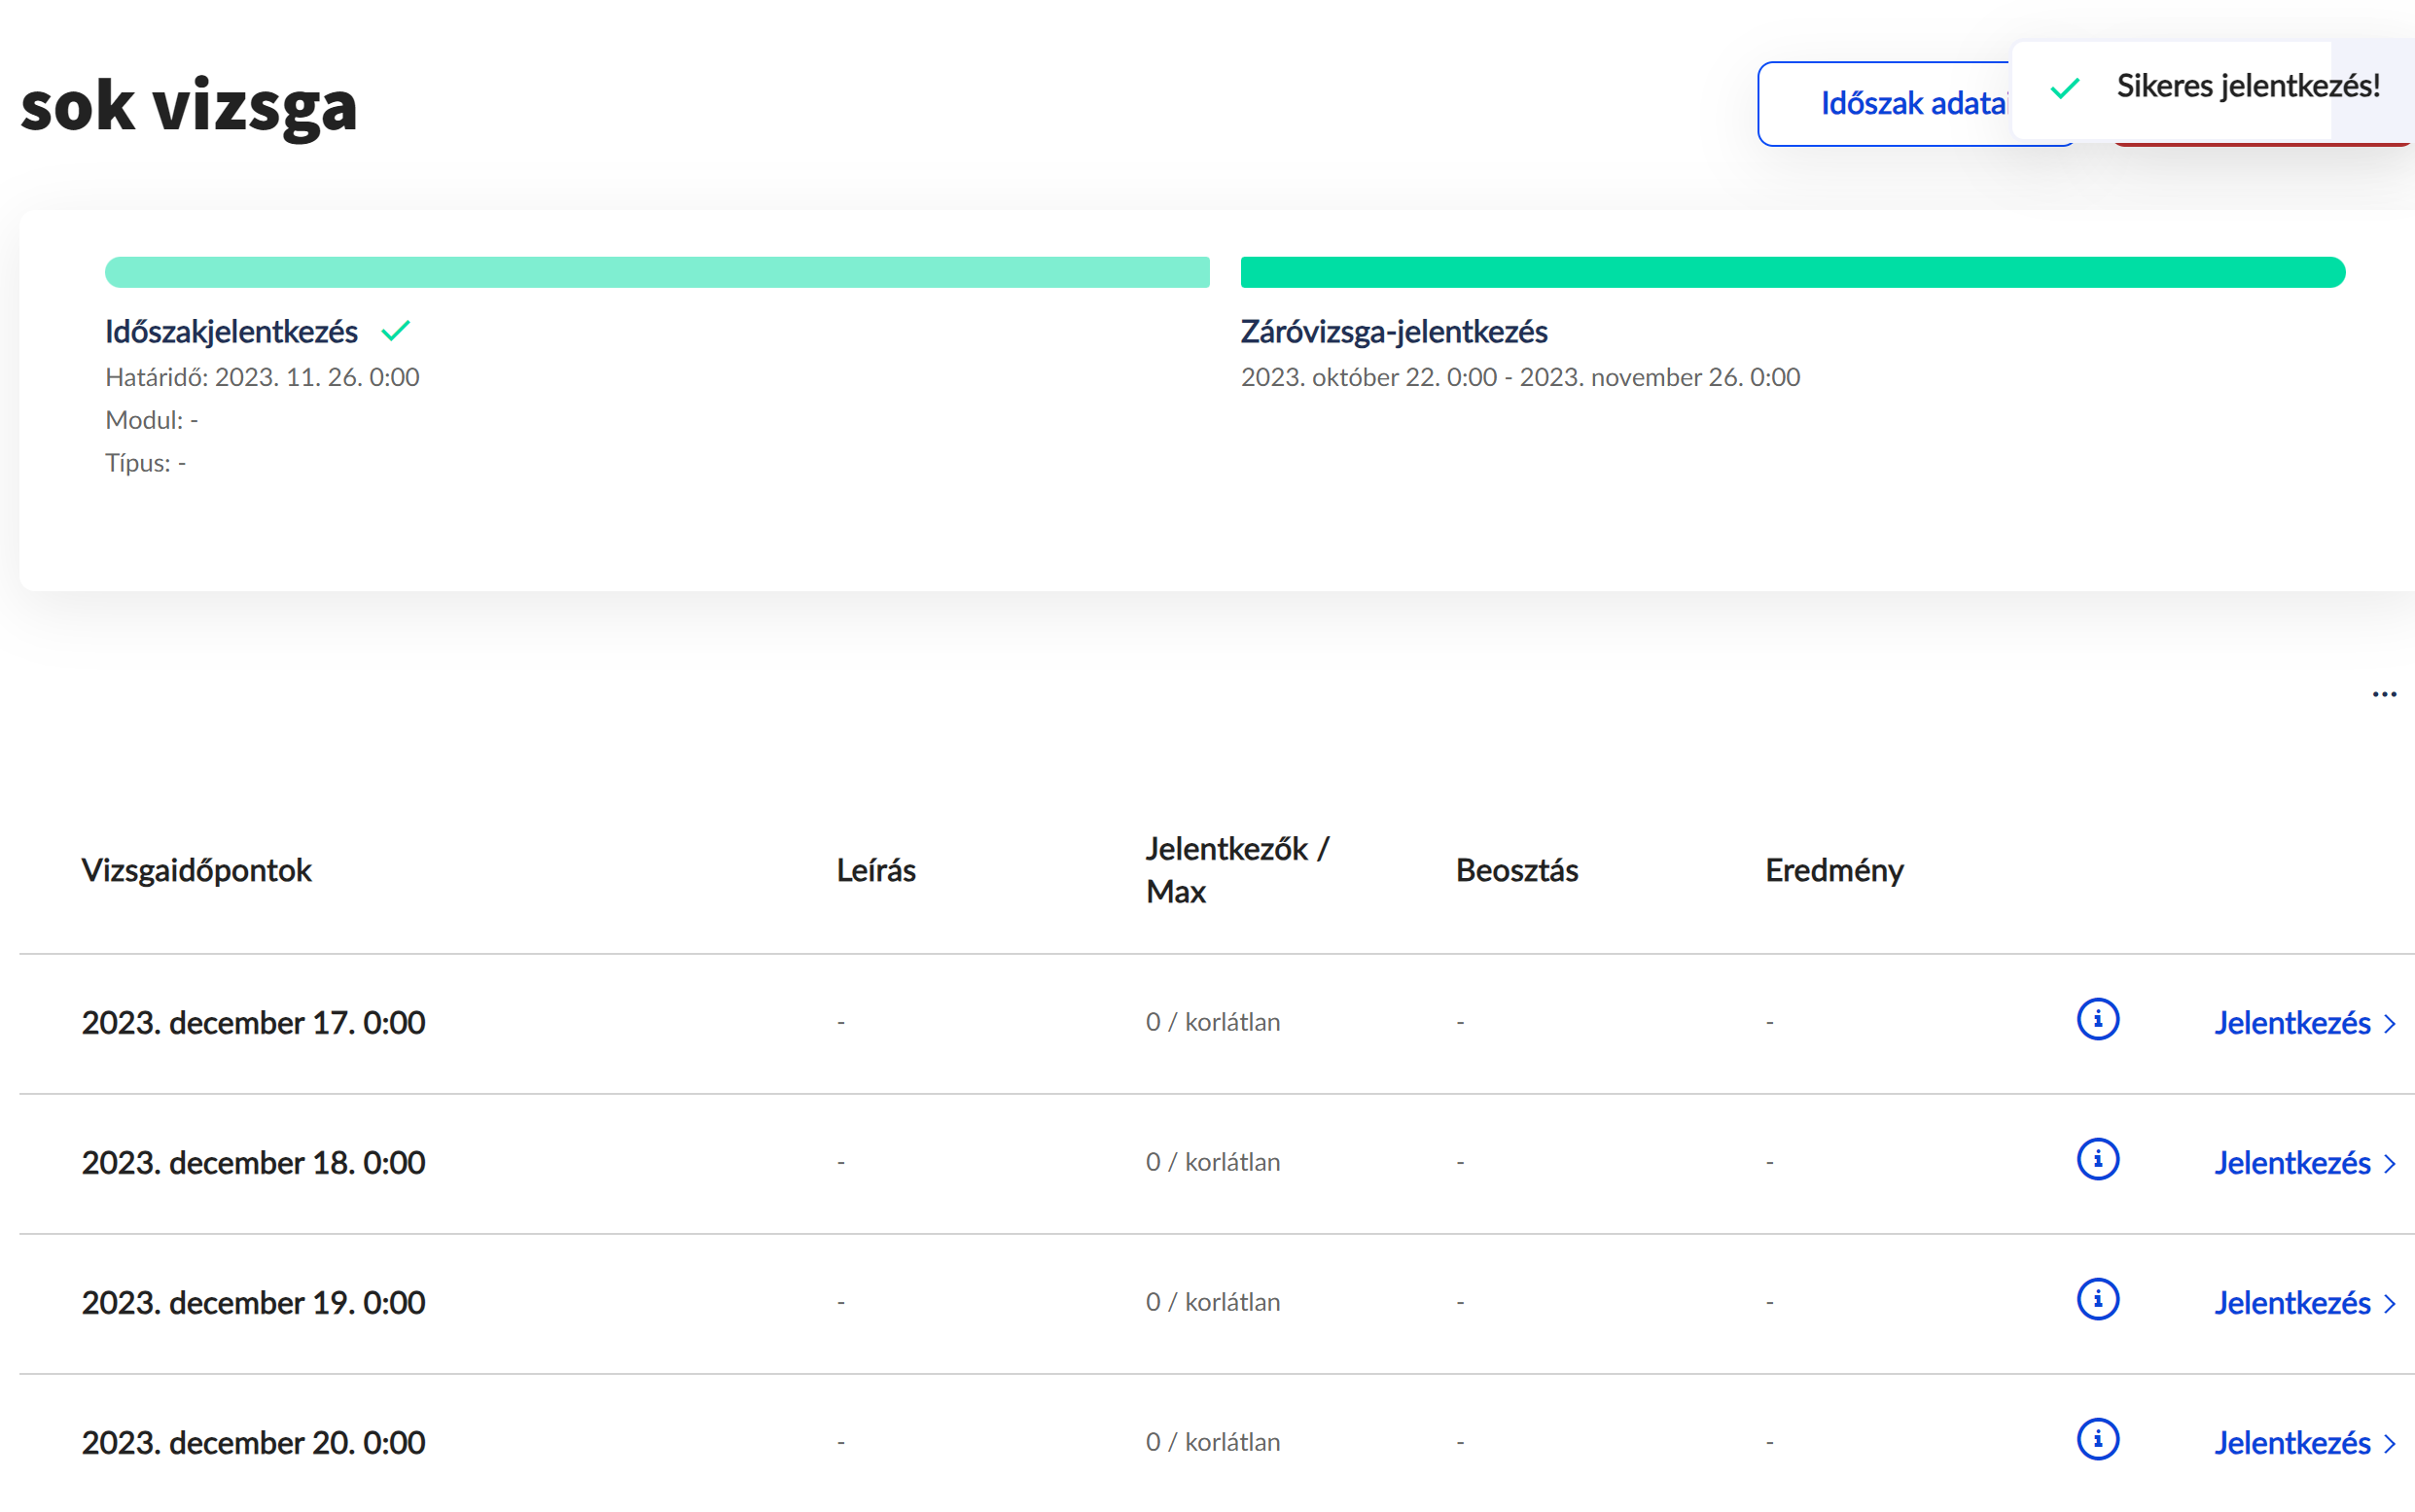Click the Vizsgaidőpontok column header
The height and width of the screenshot is (1512, 2415).
coord(196,870)
